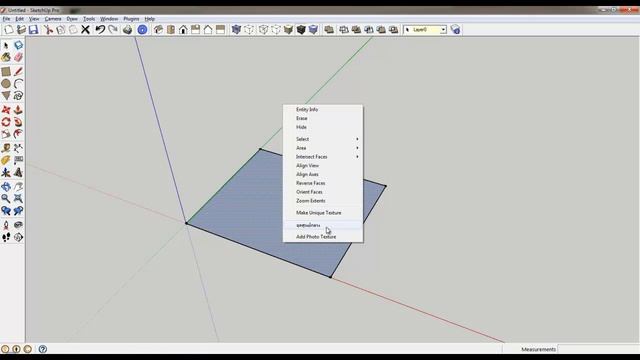
Task: Print the model via printer icon
Action: [127, 29]
